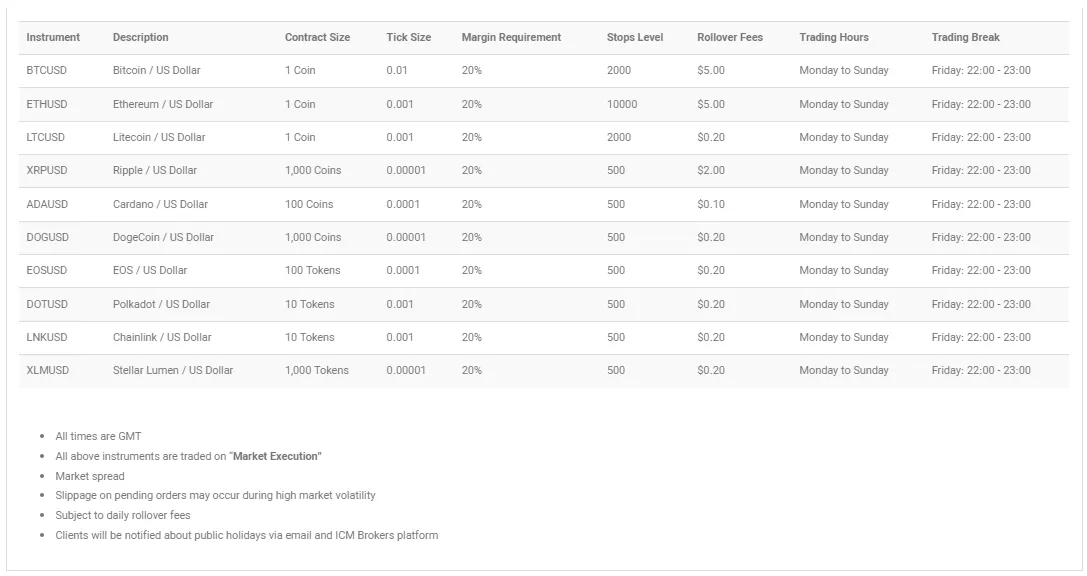Click the DOTUSD instrument cell

coord(47,304)
